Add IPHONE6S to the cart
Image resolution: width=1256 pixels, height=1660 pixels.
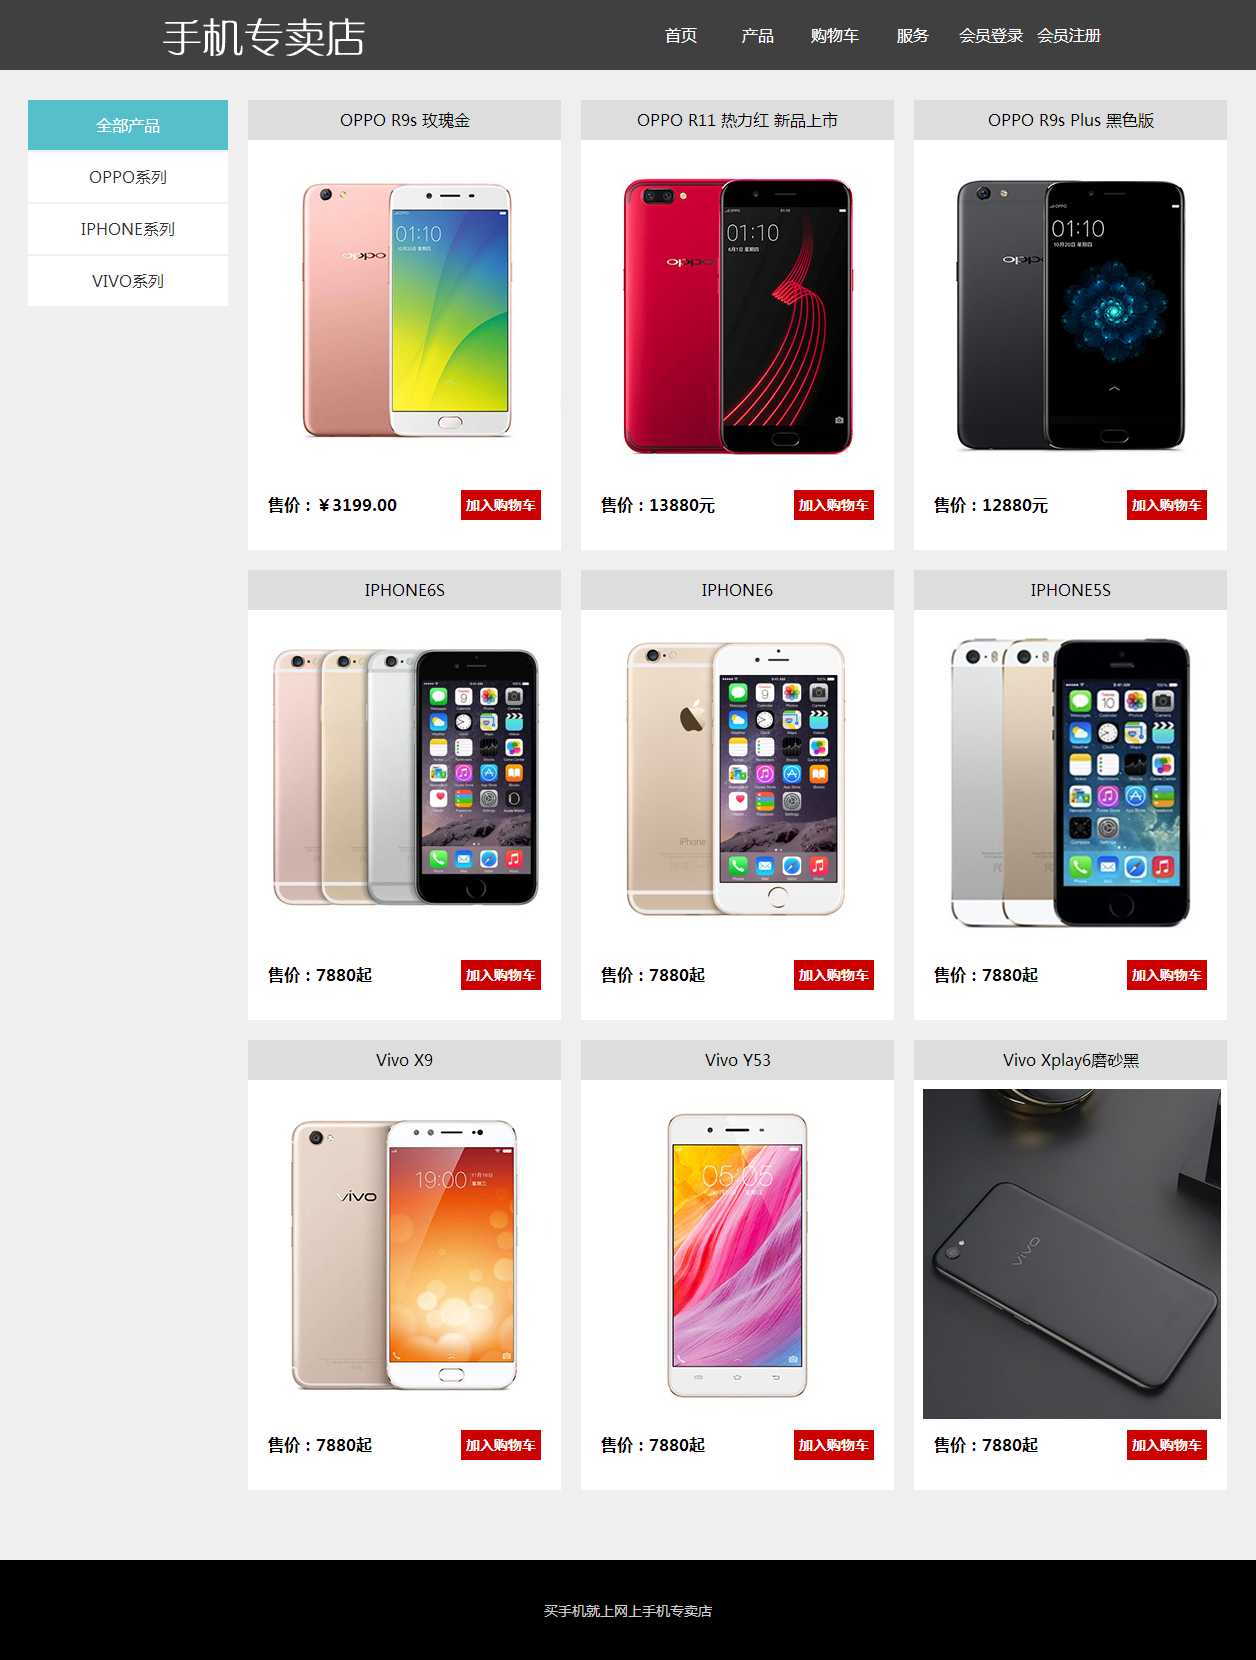[x=501, y=975]
